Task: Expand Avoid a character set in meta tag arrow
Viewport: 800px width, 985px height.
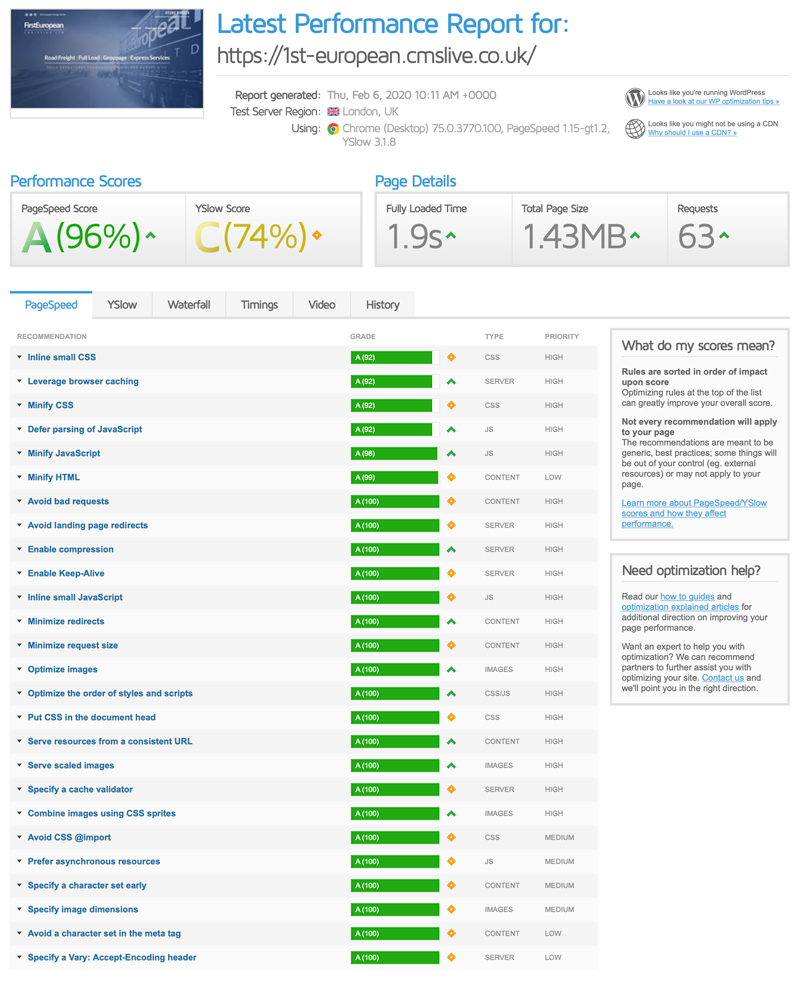Action: point(19,933)
